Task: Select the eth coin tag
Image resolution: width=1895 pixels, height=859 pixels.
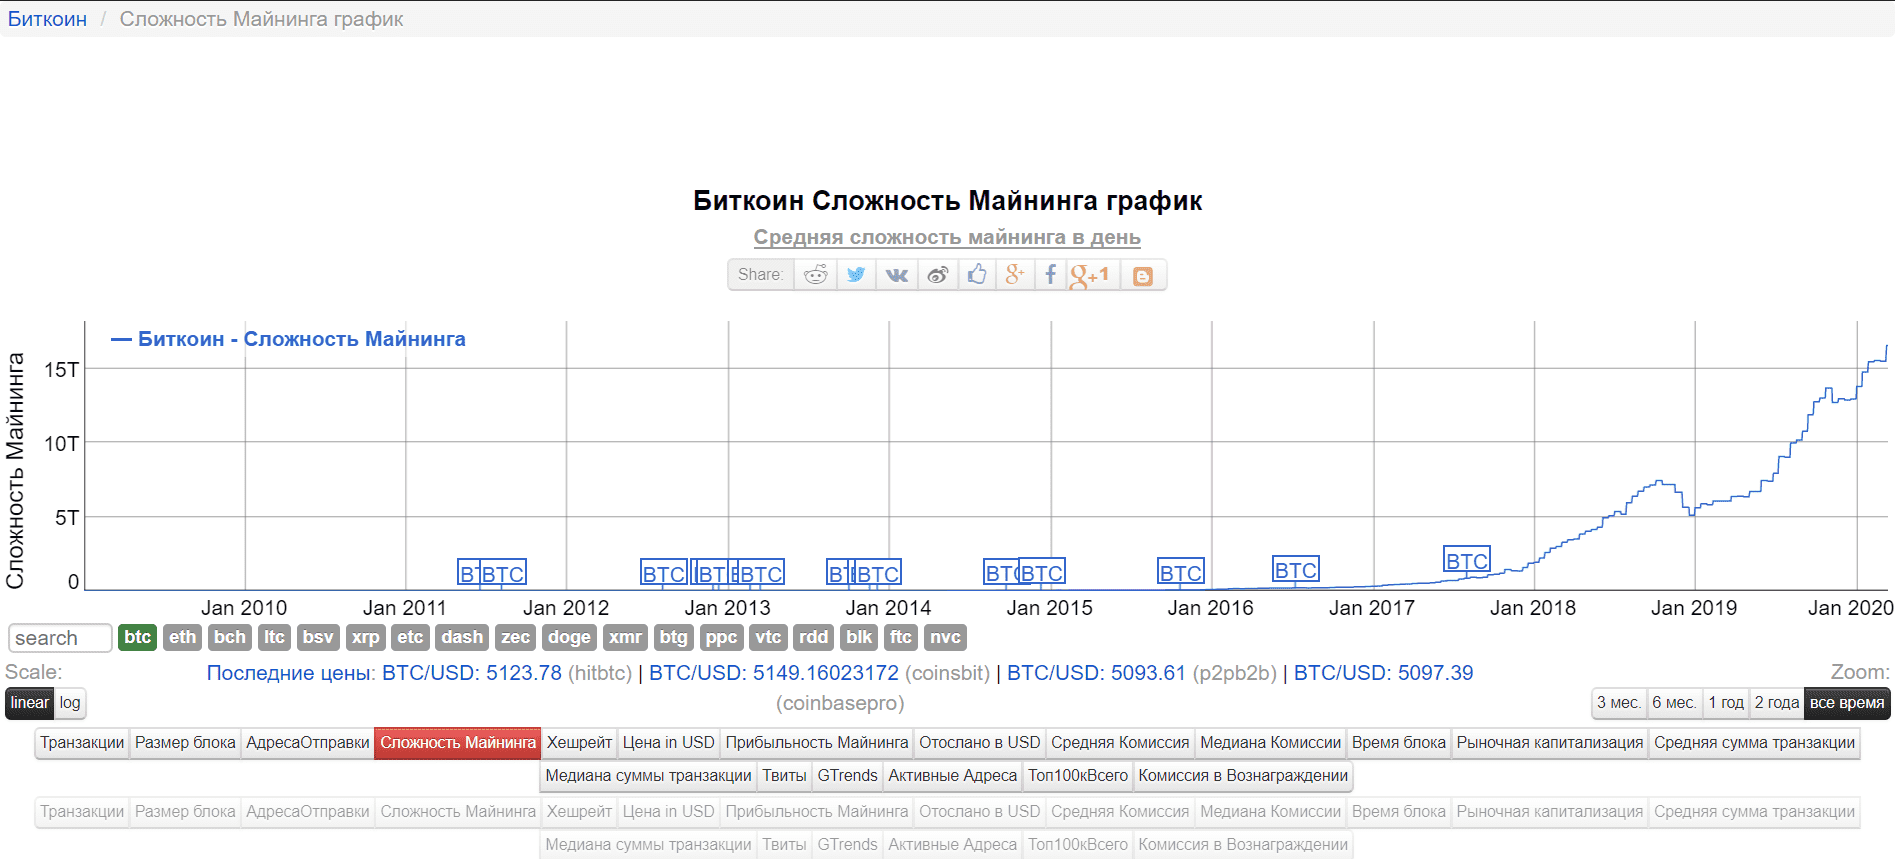Action: (182, 637)
